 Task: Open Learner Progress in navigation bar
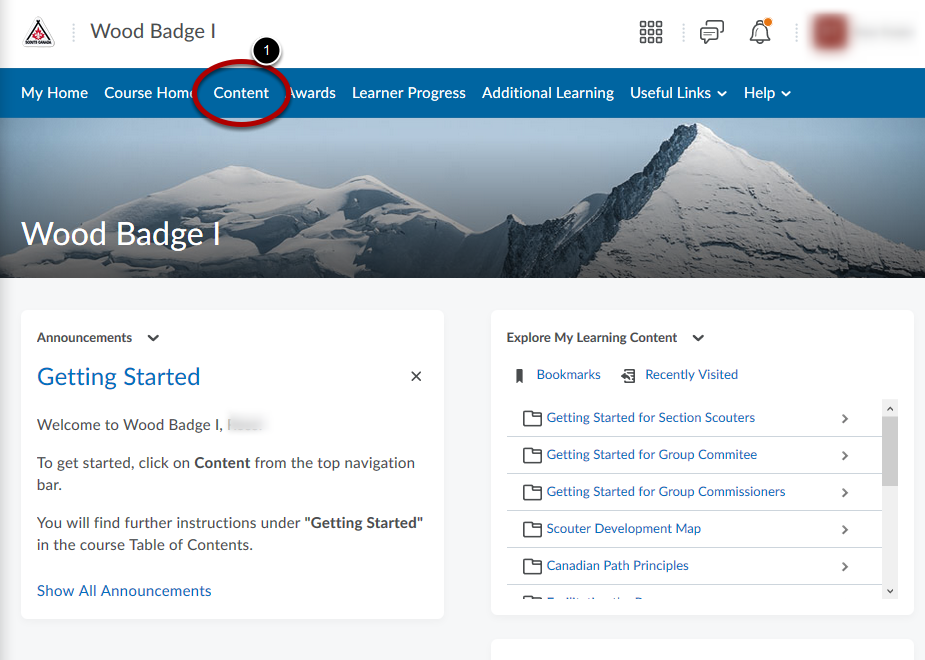pos(409,93)
